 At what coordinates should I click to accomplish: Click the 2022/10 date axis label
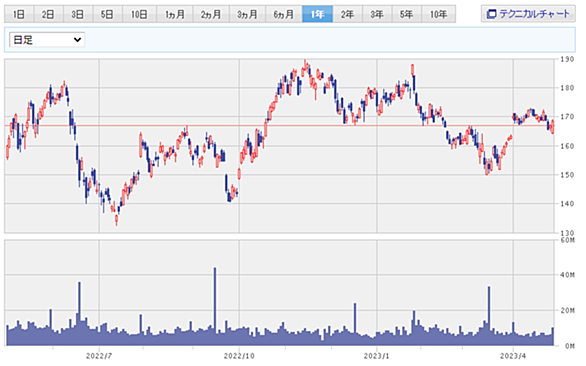click(239, 356)
